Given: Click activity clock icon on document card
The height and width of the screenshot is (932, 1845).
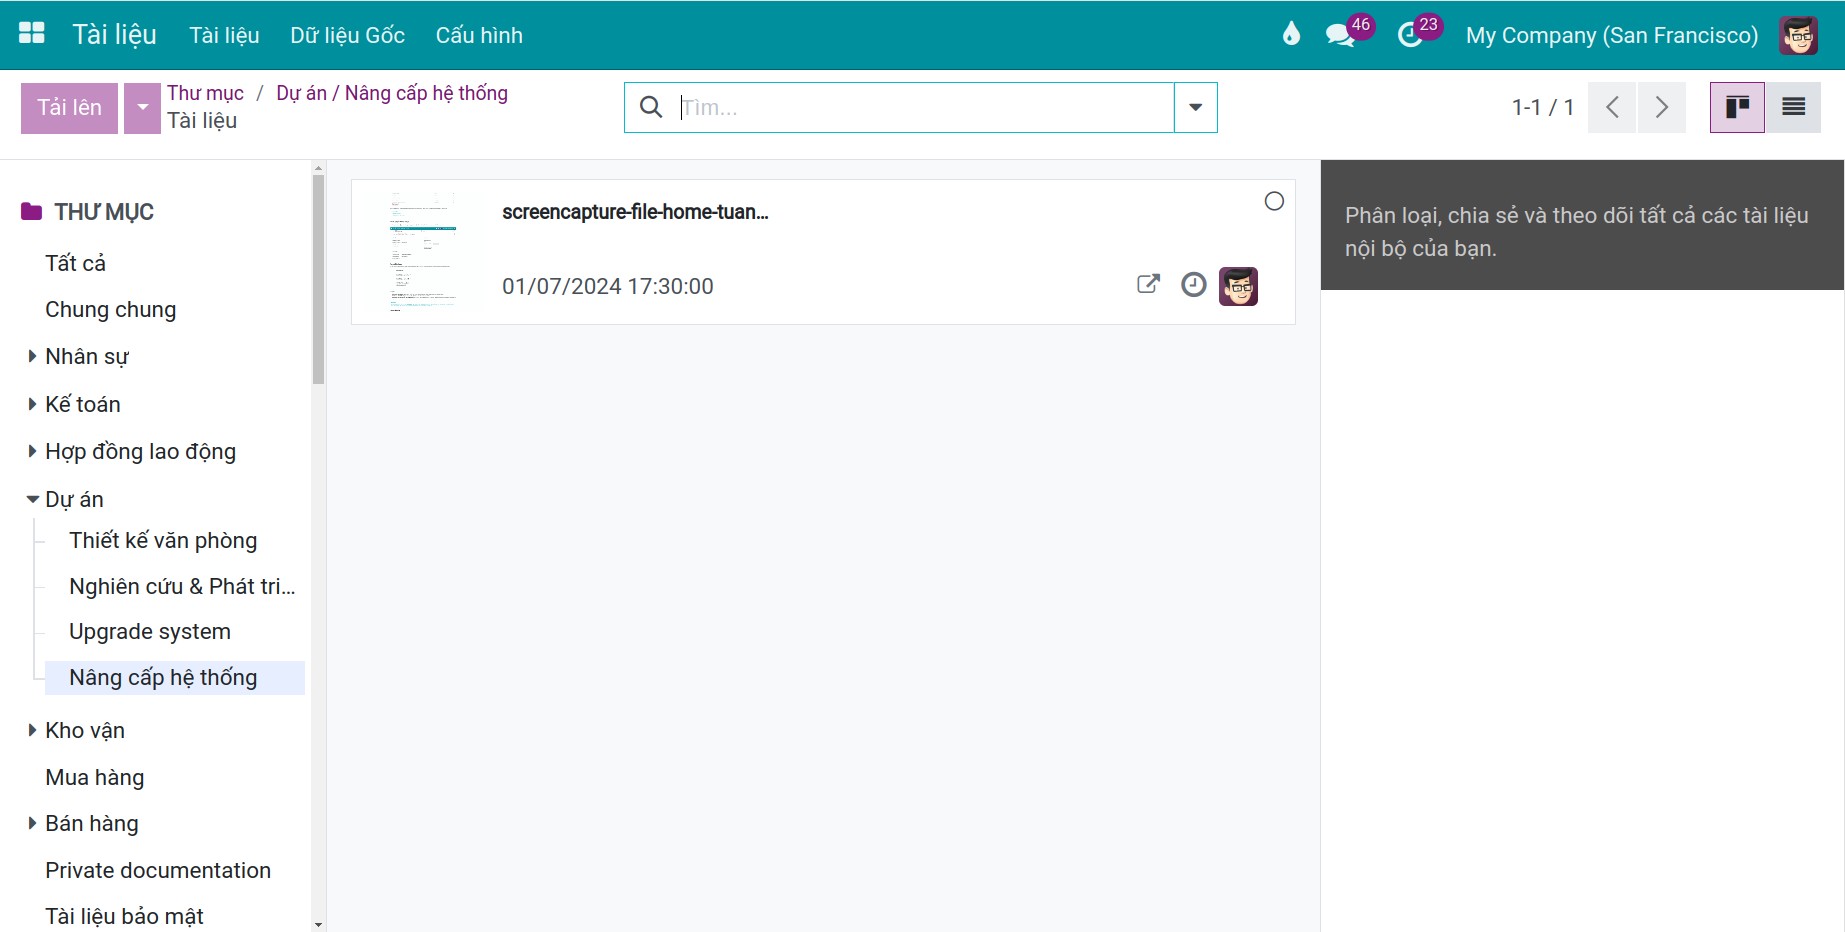Looking at the screenshot, I should coord(1193,285).
